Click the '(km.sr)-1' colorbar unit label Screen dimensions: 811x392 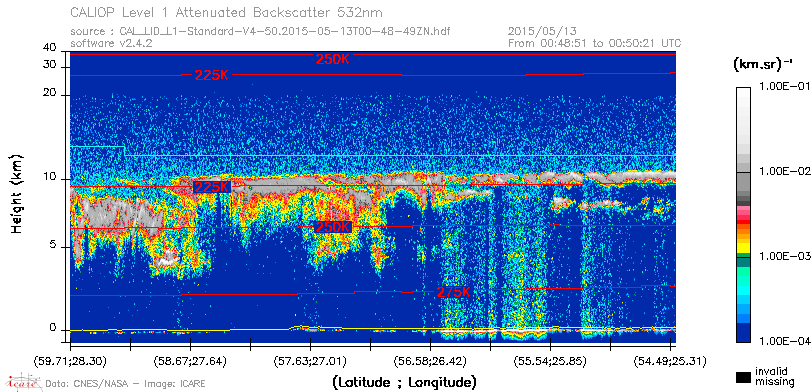(763, 65)
